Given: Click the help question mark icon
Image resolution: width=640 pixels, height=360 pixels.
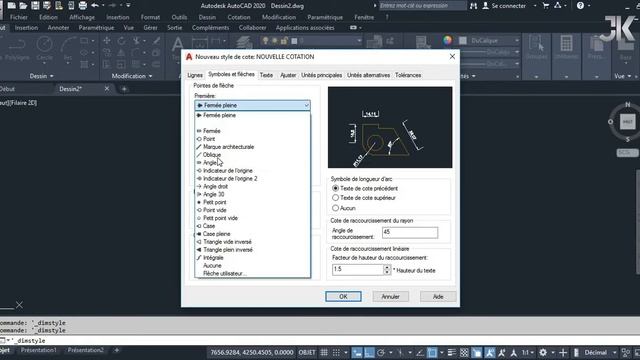Looking at the screenshot, I should click(x=580, y=6).
